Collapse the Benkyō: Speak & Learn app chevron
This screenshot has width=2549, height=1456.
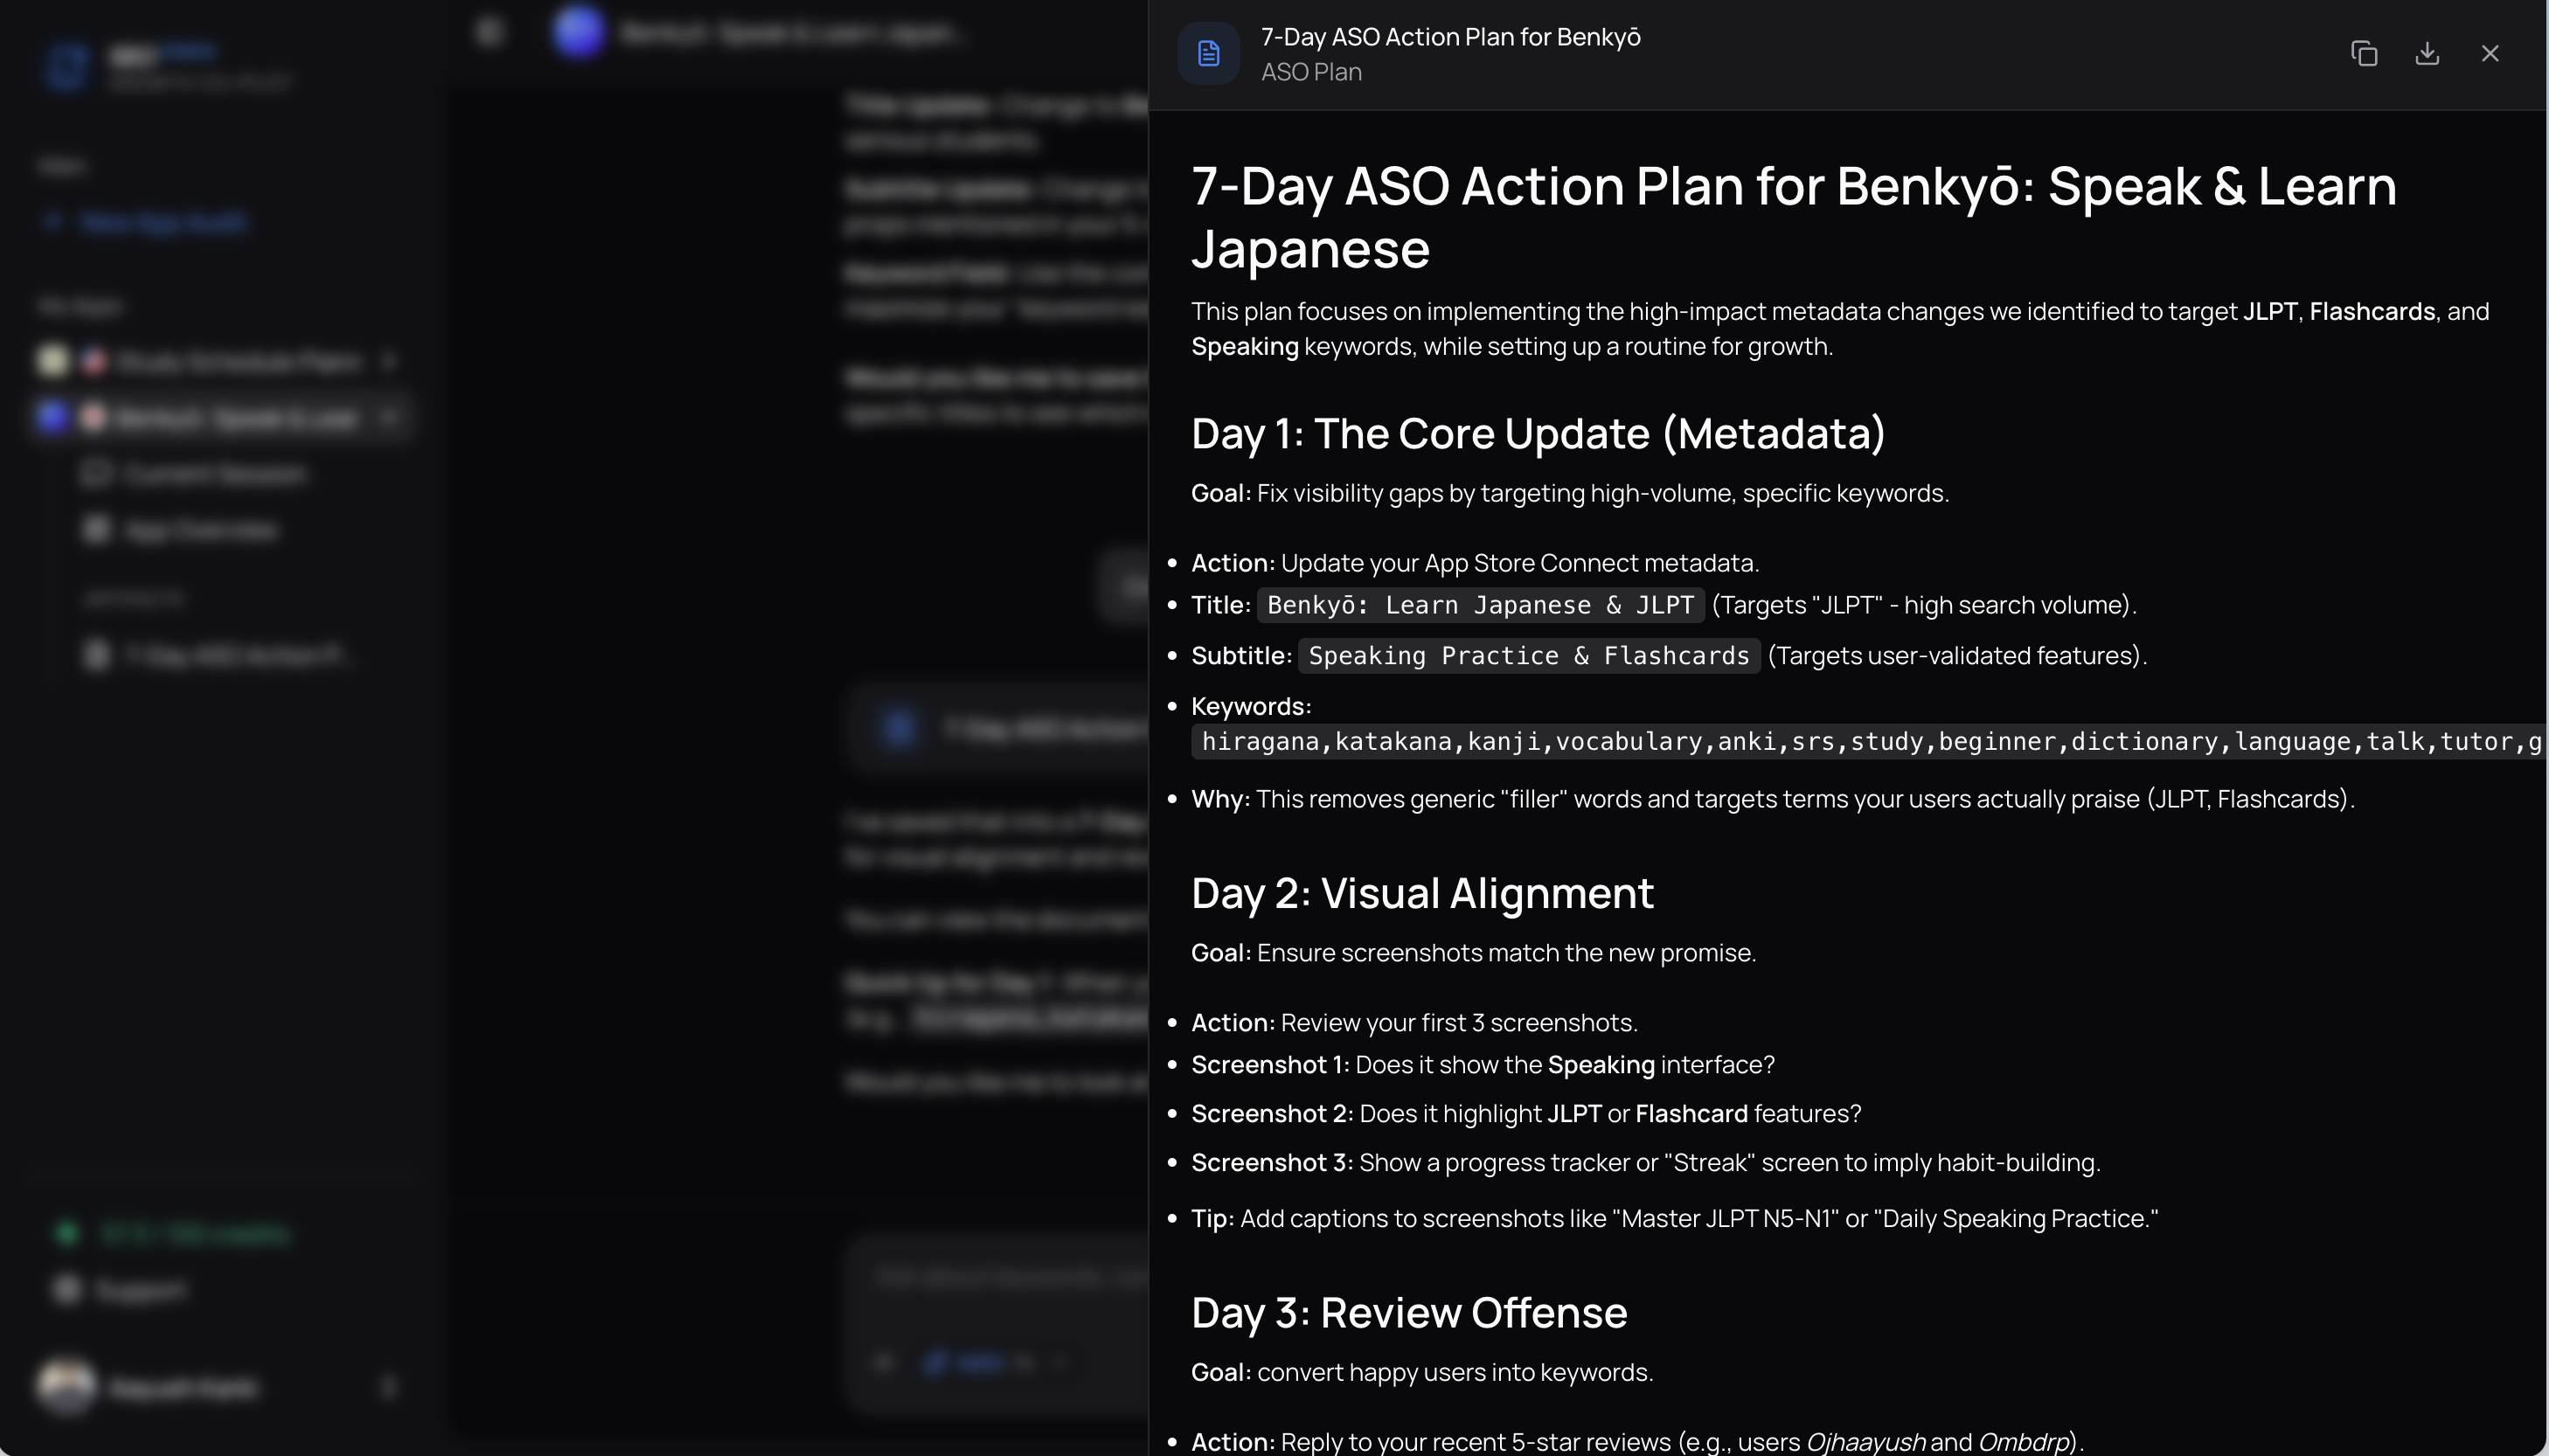[x=389, y=417]
